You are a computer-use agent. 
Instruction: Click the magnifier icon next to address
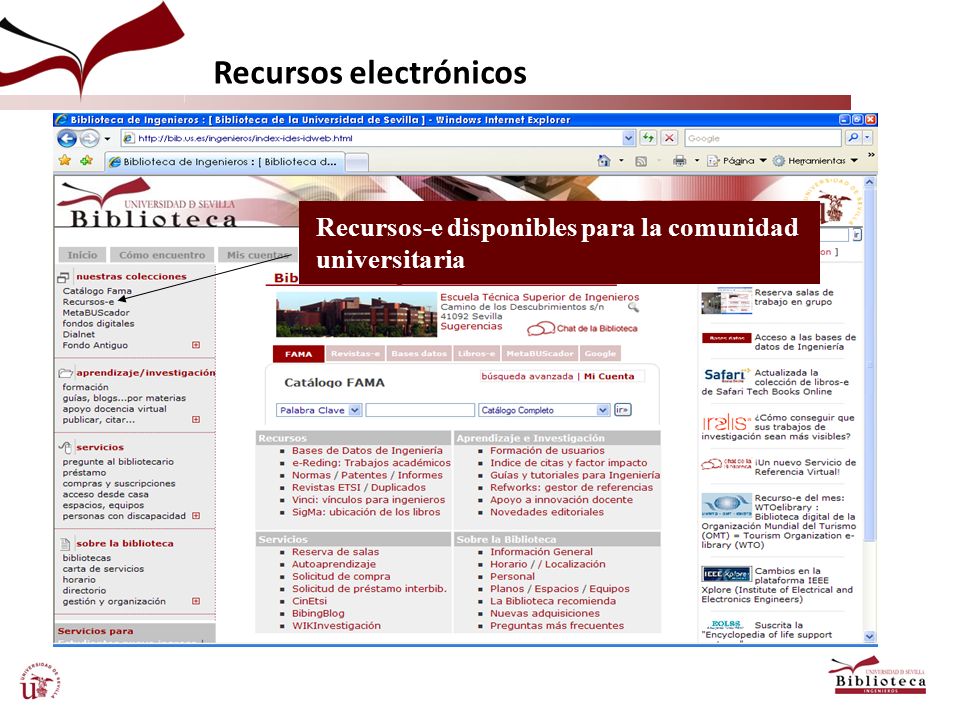click(x=633, y=307)
